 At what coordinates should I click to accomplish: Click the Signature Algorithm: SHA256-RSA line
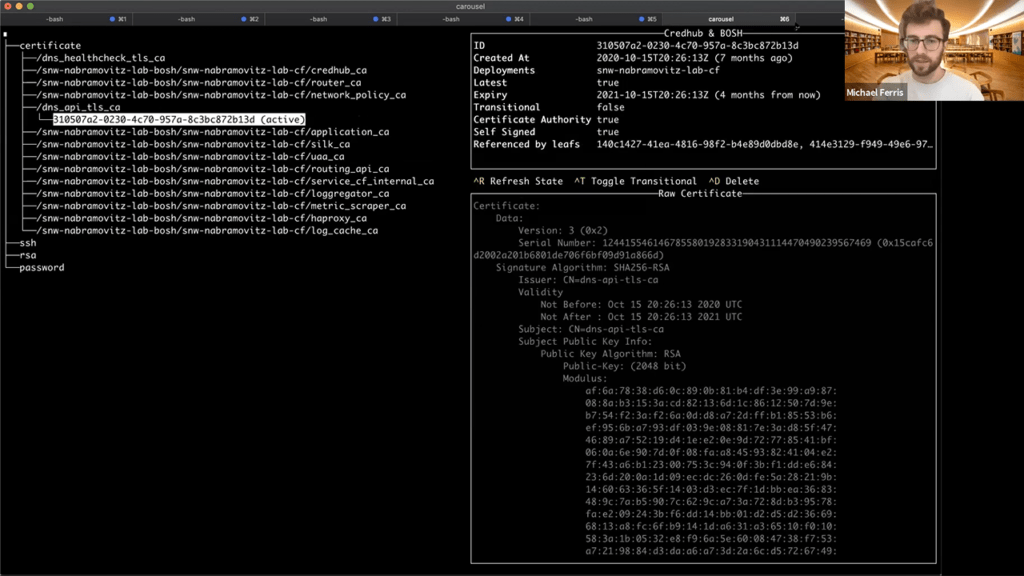tap(583, 268)
